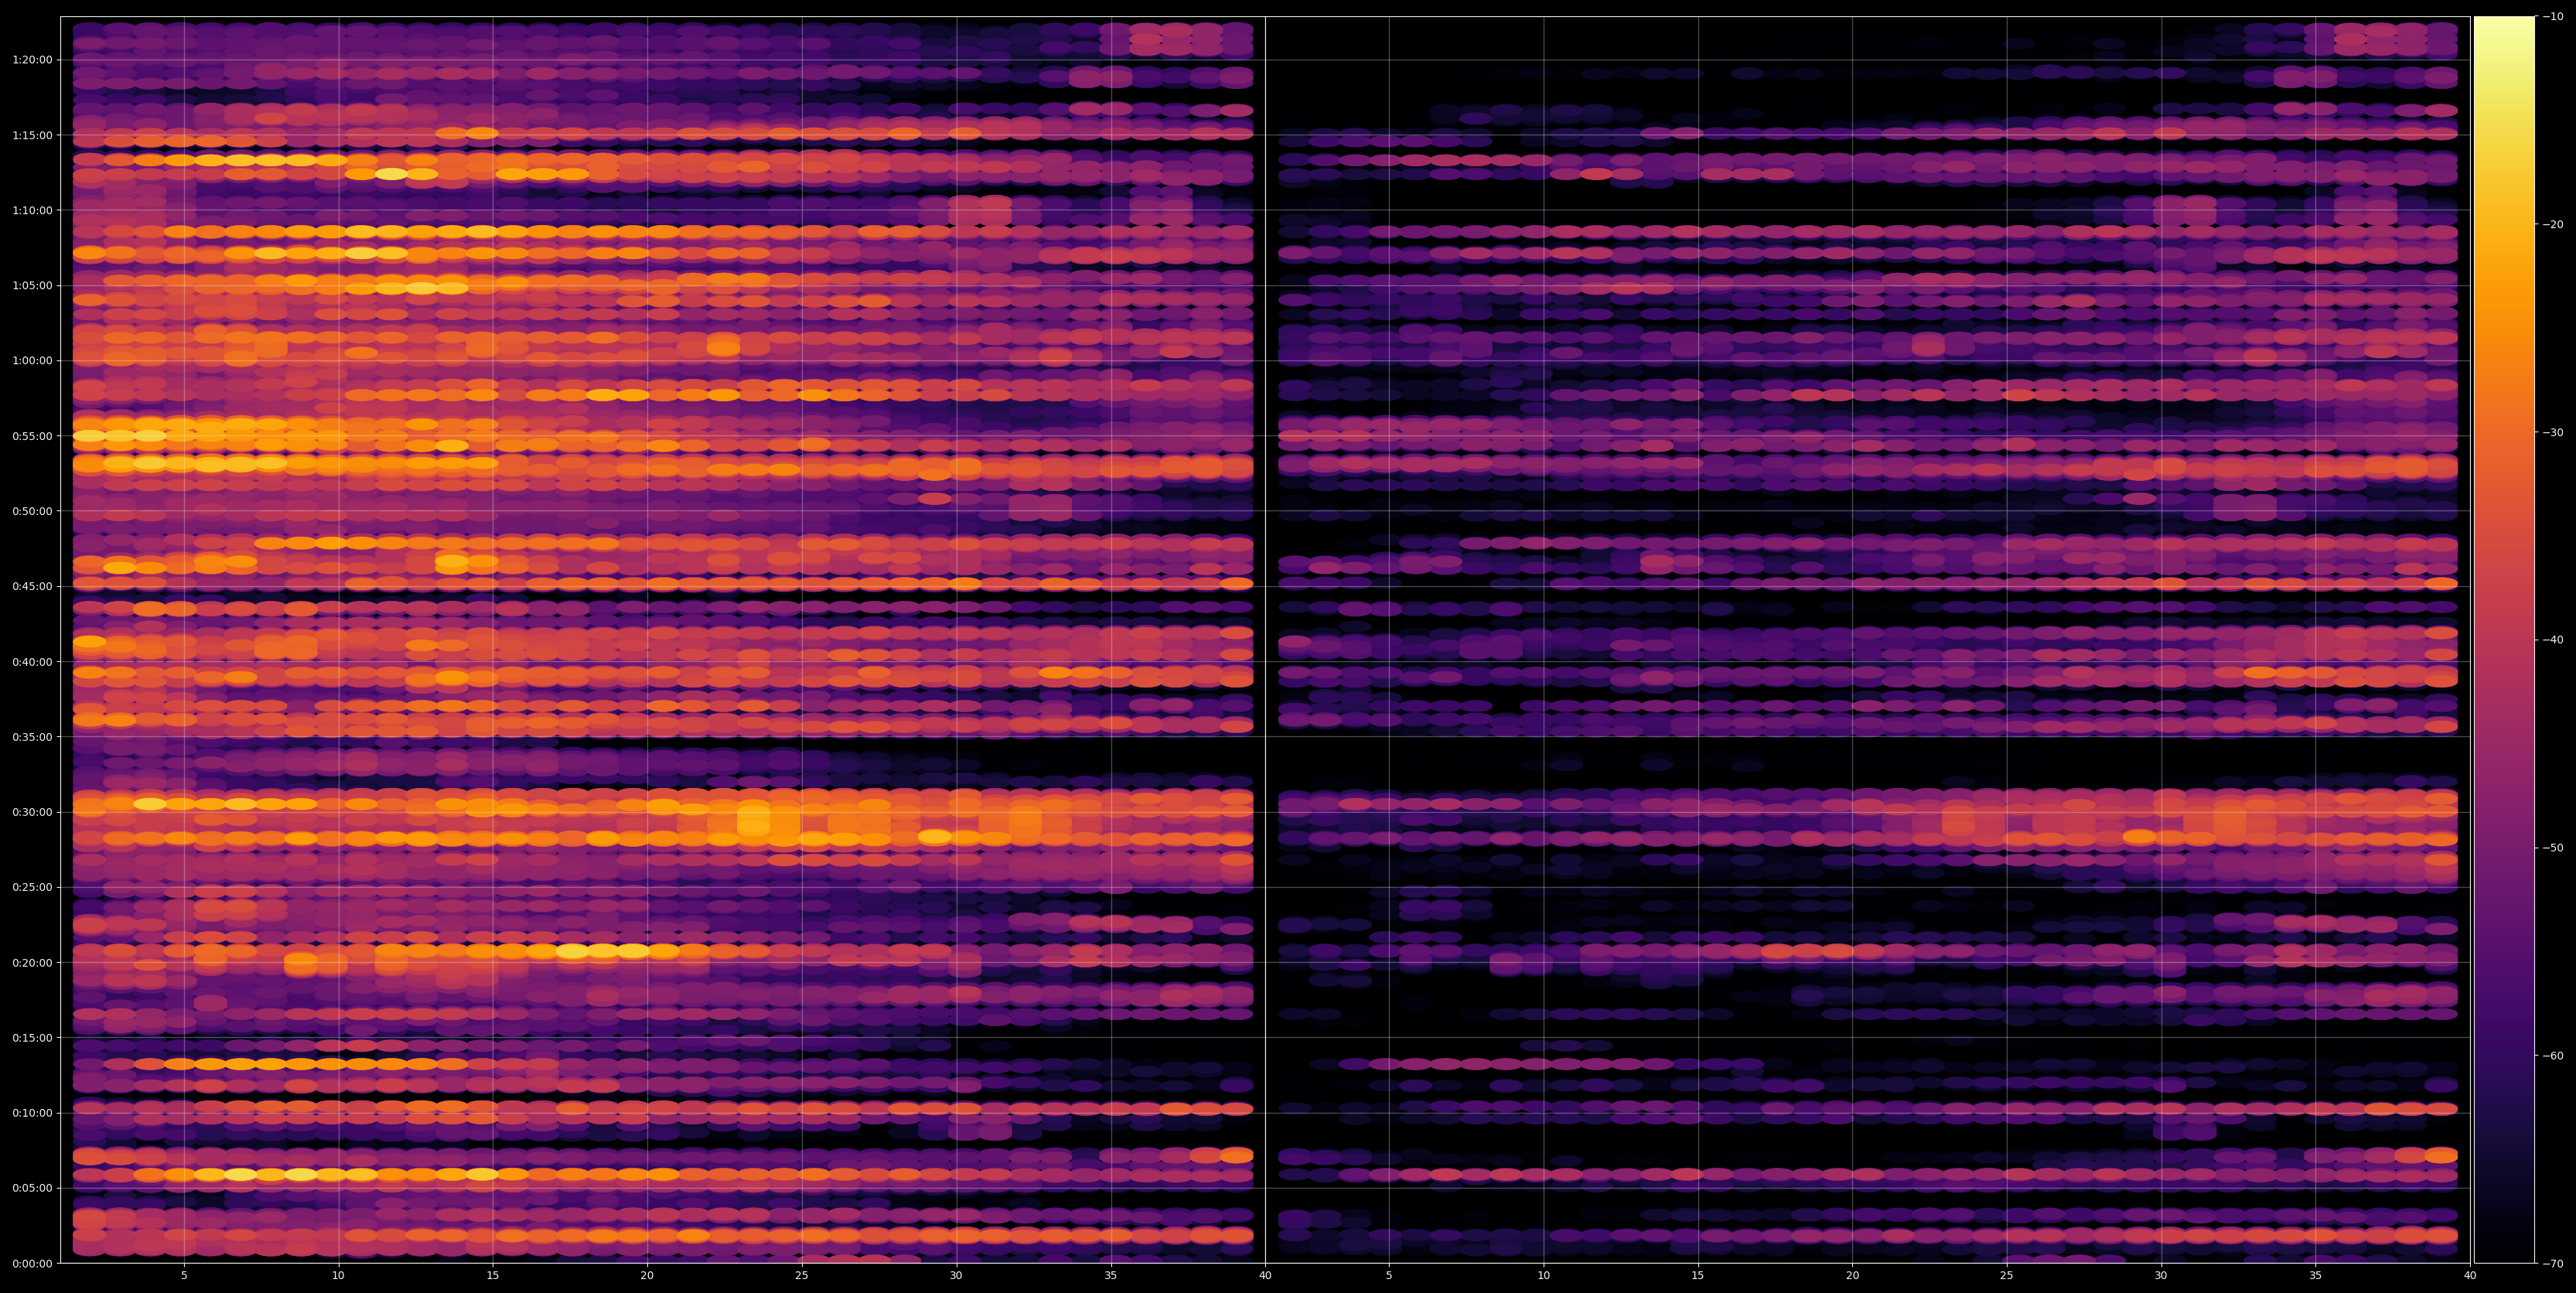Select the 1:20:00 time label

[x=32, y=60]
